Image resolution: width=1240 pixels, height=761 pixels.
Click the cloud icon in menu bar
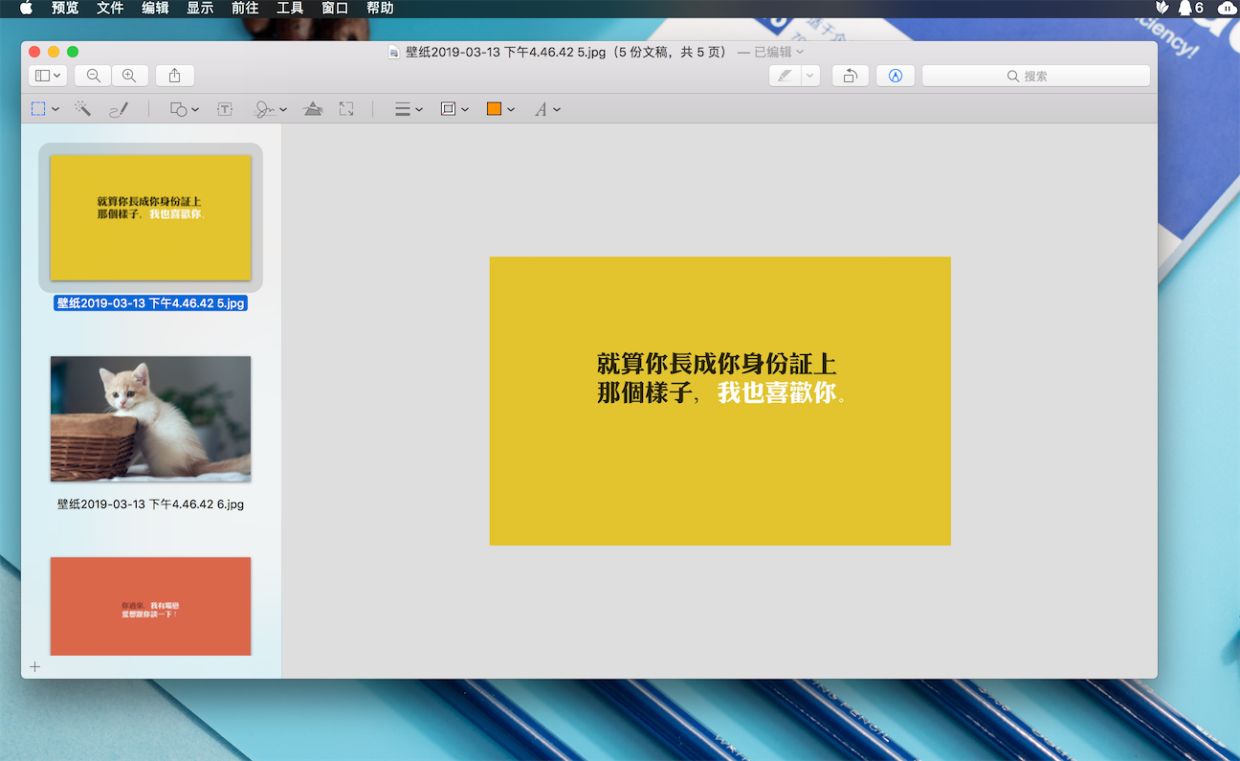[x=1227, y=8]
